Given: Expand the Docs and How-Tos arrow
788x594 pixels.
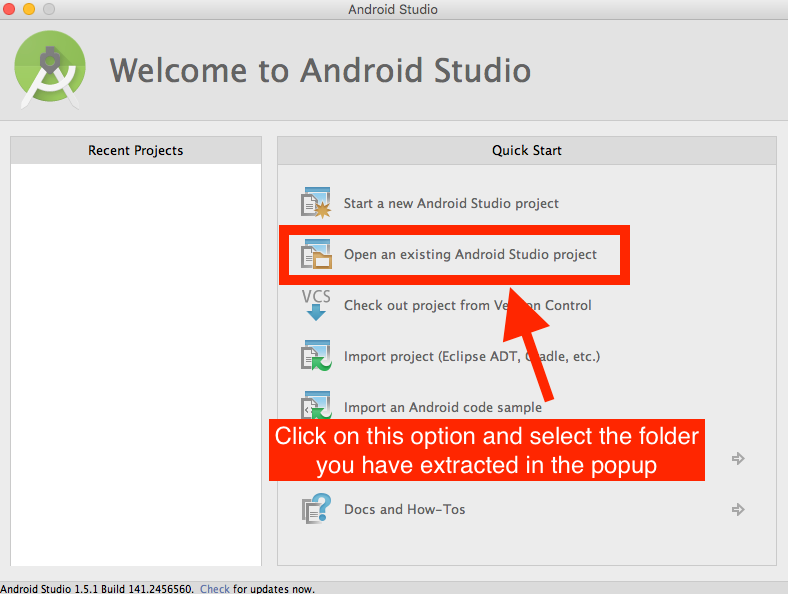Looking at the screenshot, I should 738,510.
